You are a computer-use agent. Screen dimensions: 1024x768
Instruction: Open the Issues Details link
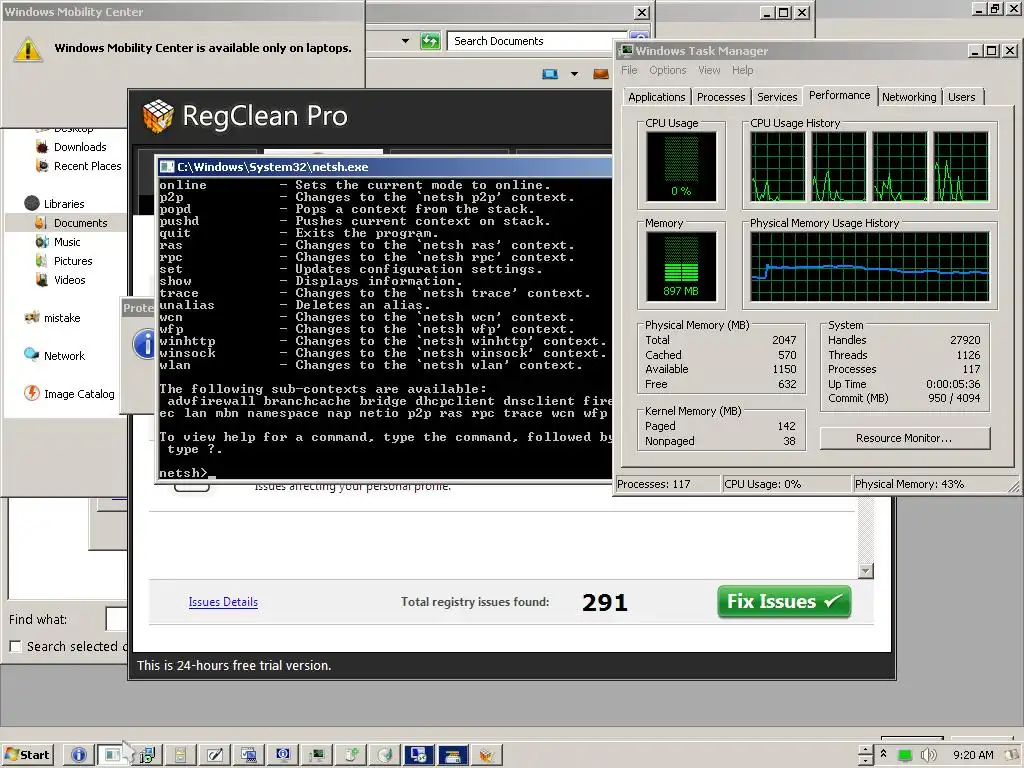pyautogui.click(x=223, y=602)
